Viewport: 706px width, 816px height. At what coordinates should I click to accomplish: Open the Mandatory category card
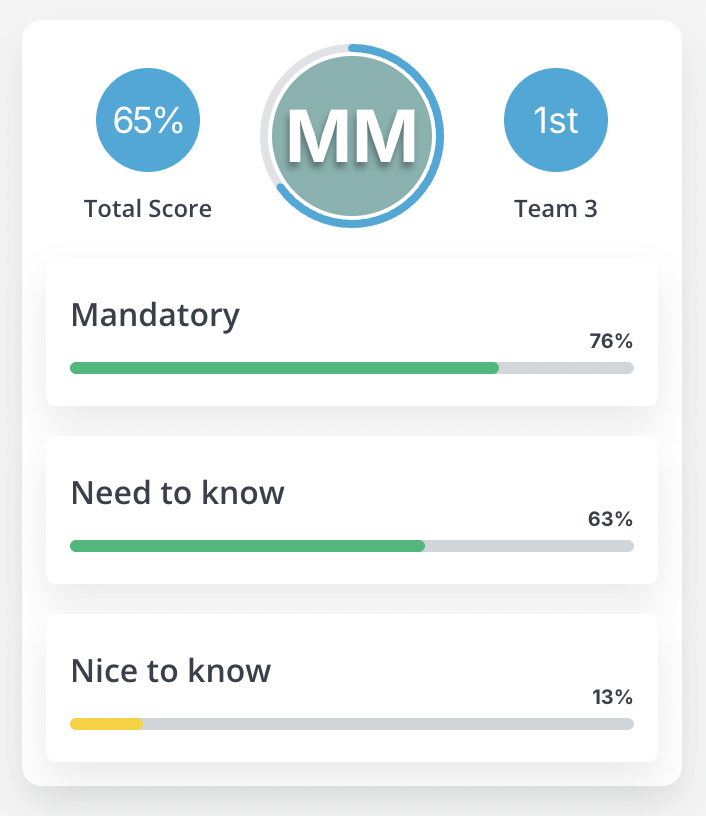(x=352, y=332)
